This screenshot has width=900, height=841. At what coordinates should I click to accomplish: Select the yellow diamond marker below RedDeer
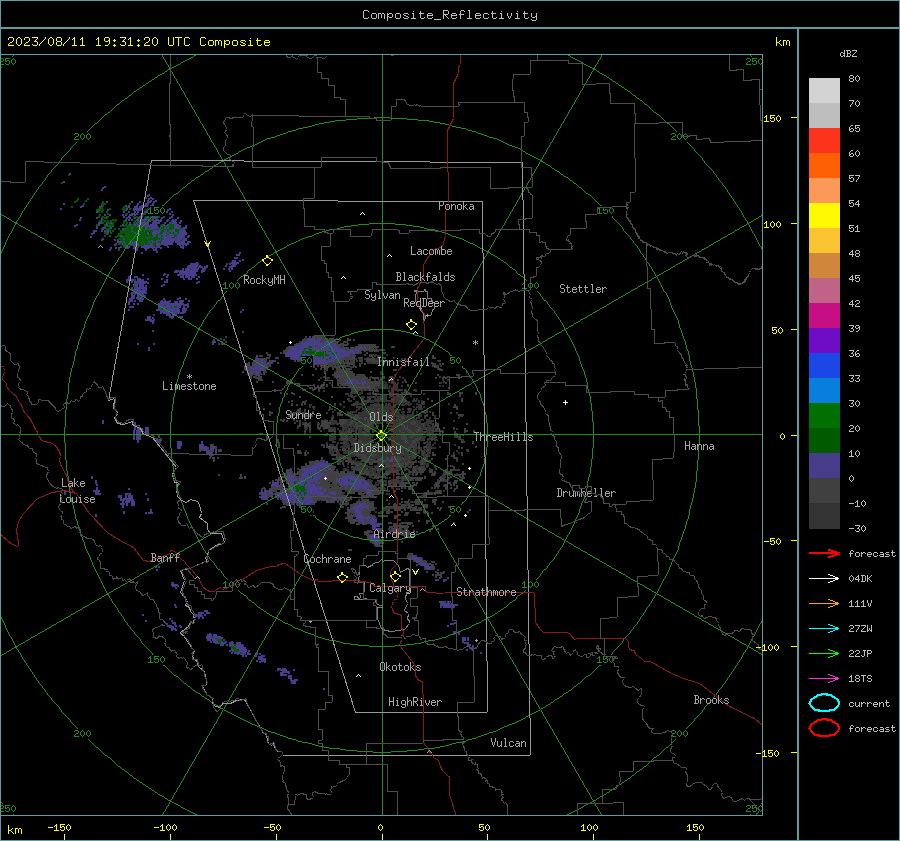(411, 325)
